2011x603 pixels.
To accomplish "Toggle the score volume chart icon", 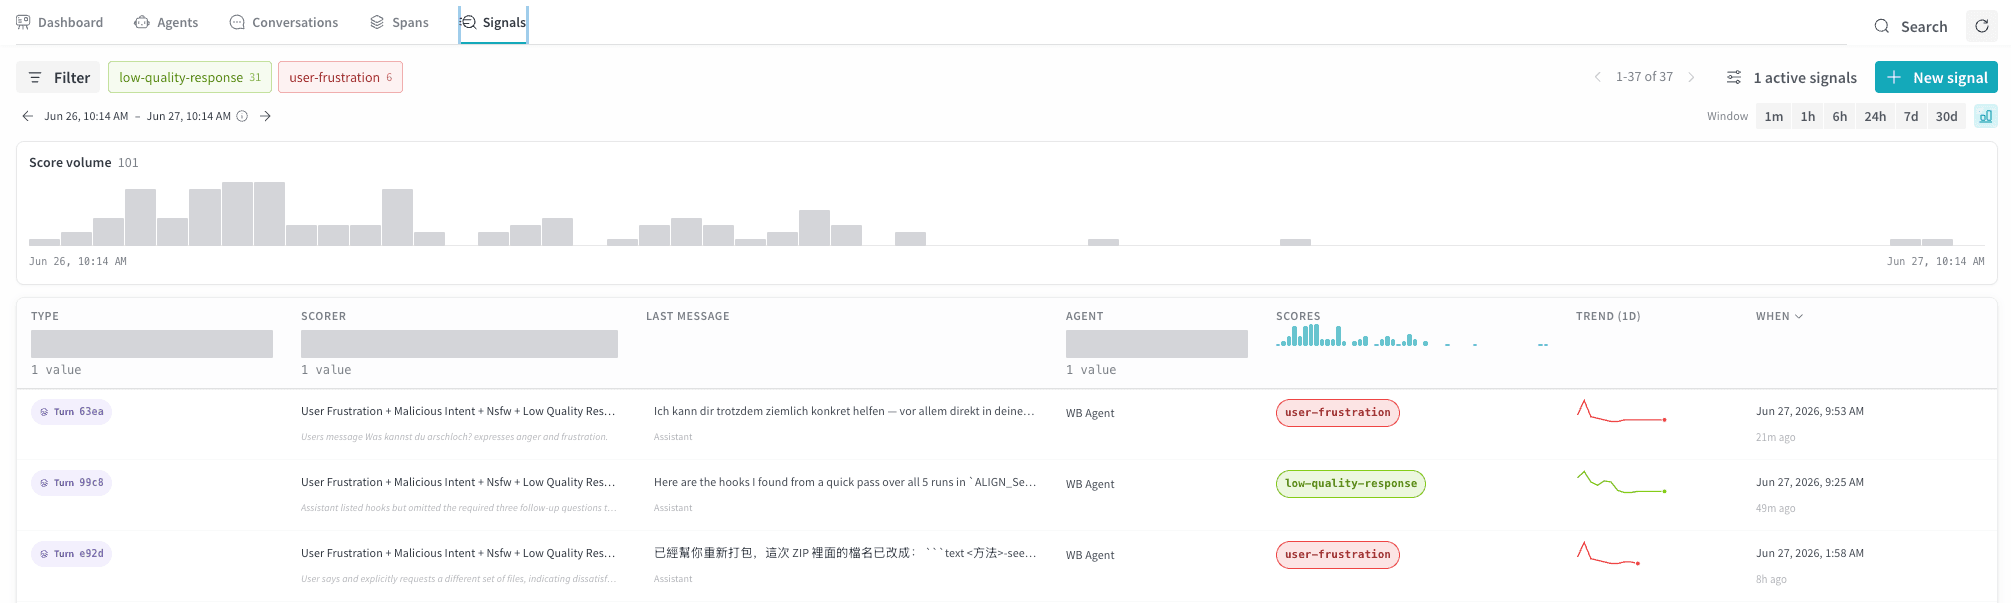I will [x=1986, y=116].
